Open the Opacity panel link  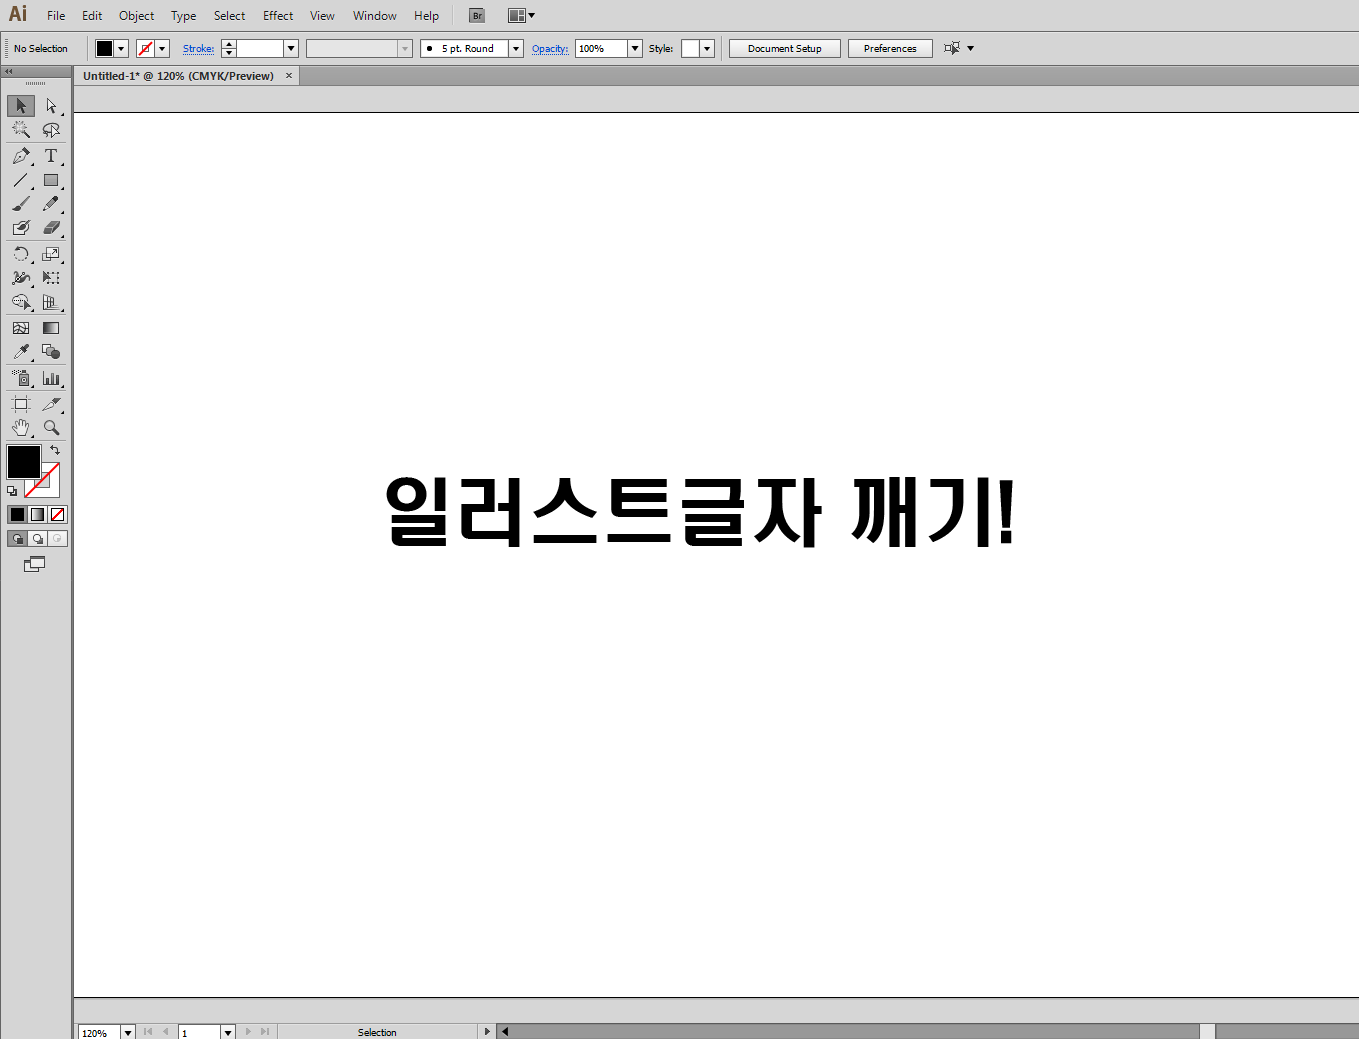pyautogui.click(x=550, y=48)
